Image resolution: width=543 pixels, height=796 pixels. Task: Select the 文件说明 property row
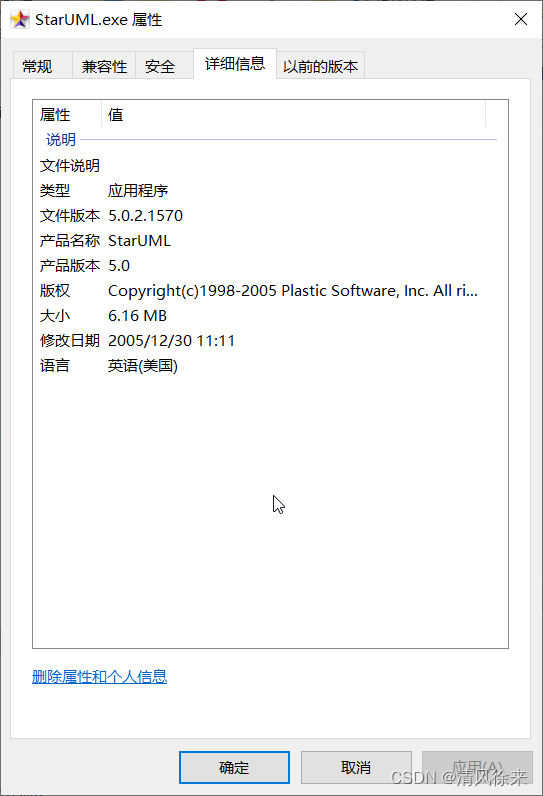70,165
